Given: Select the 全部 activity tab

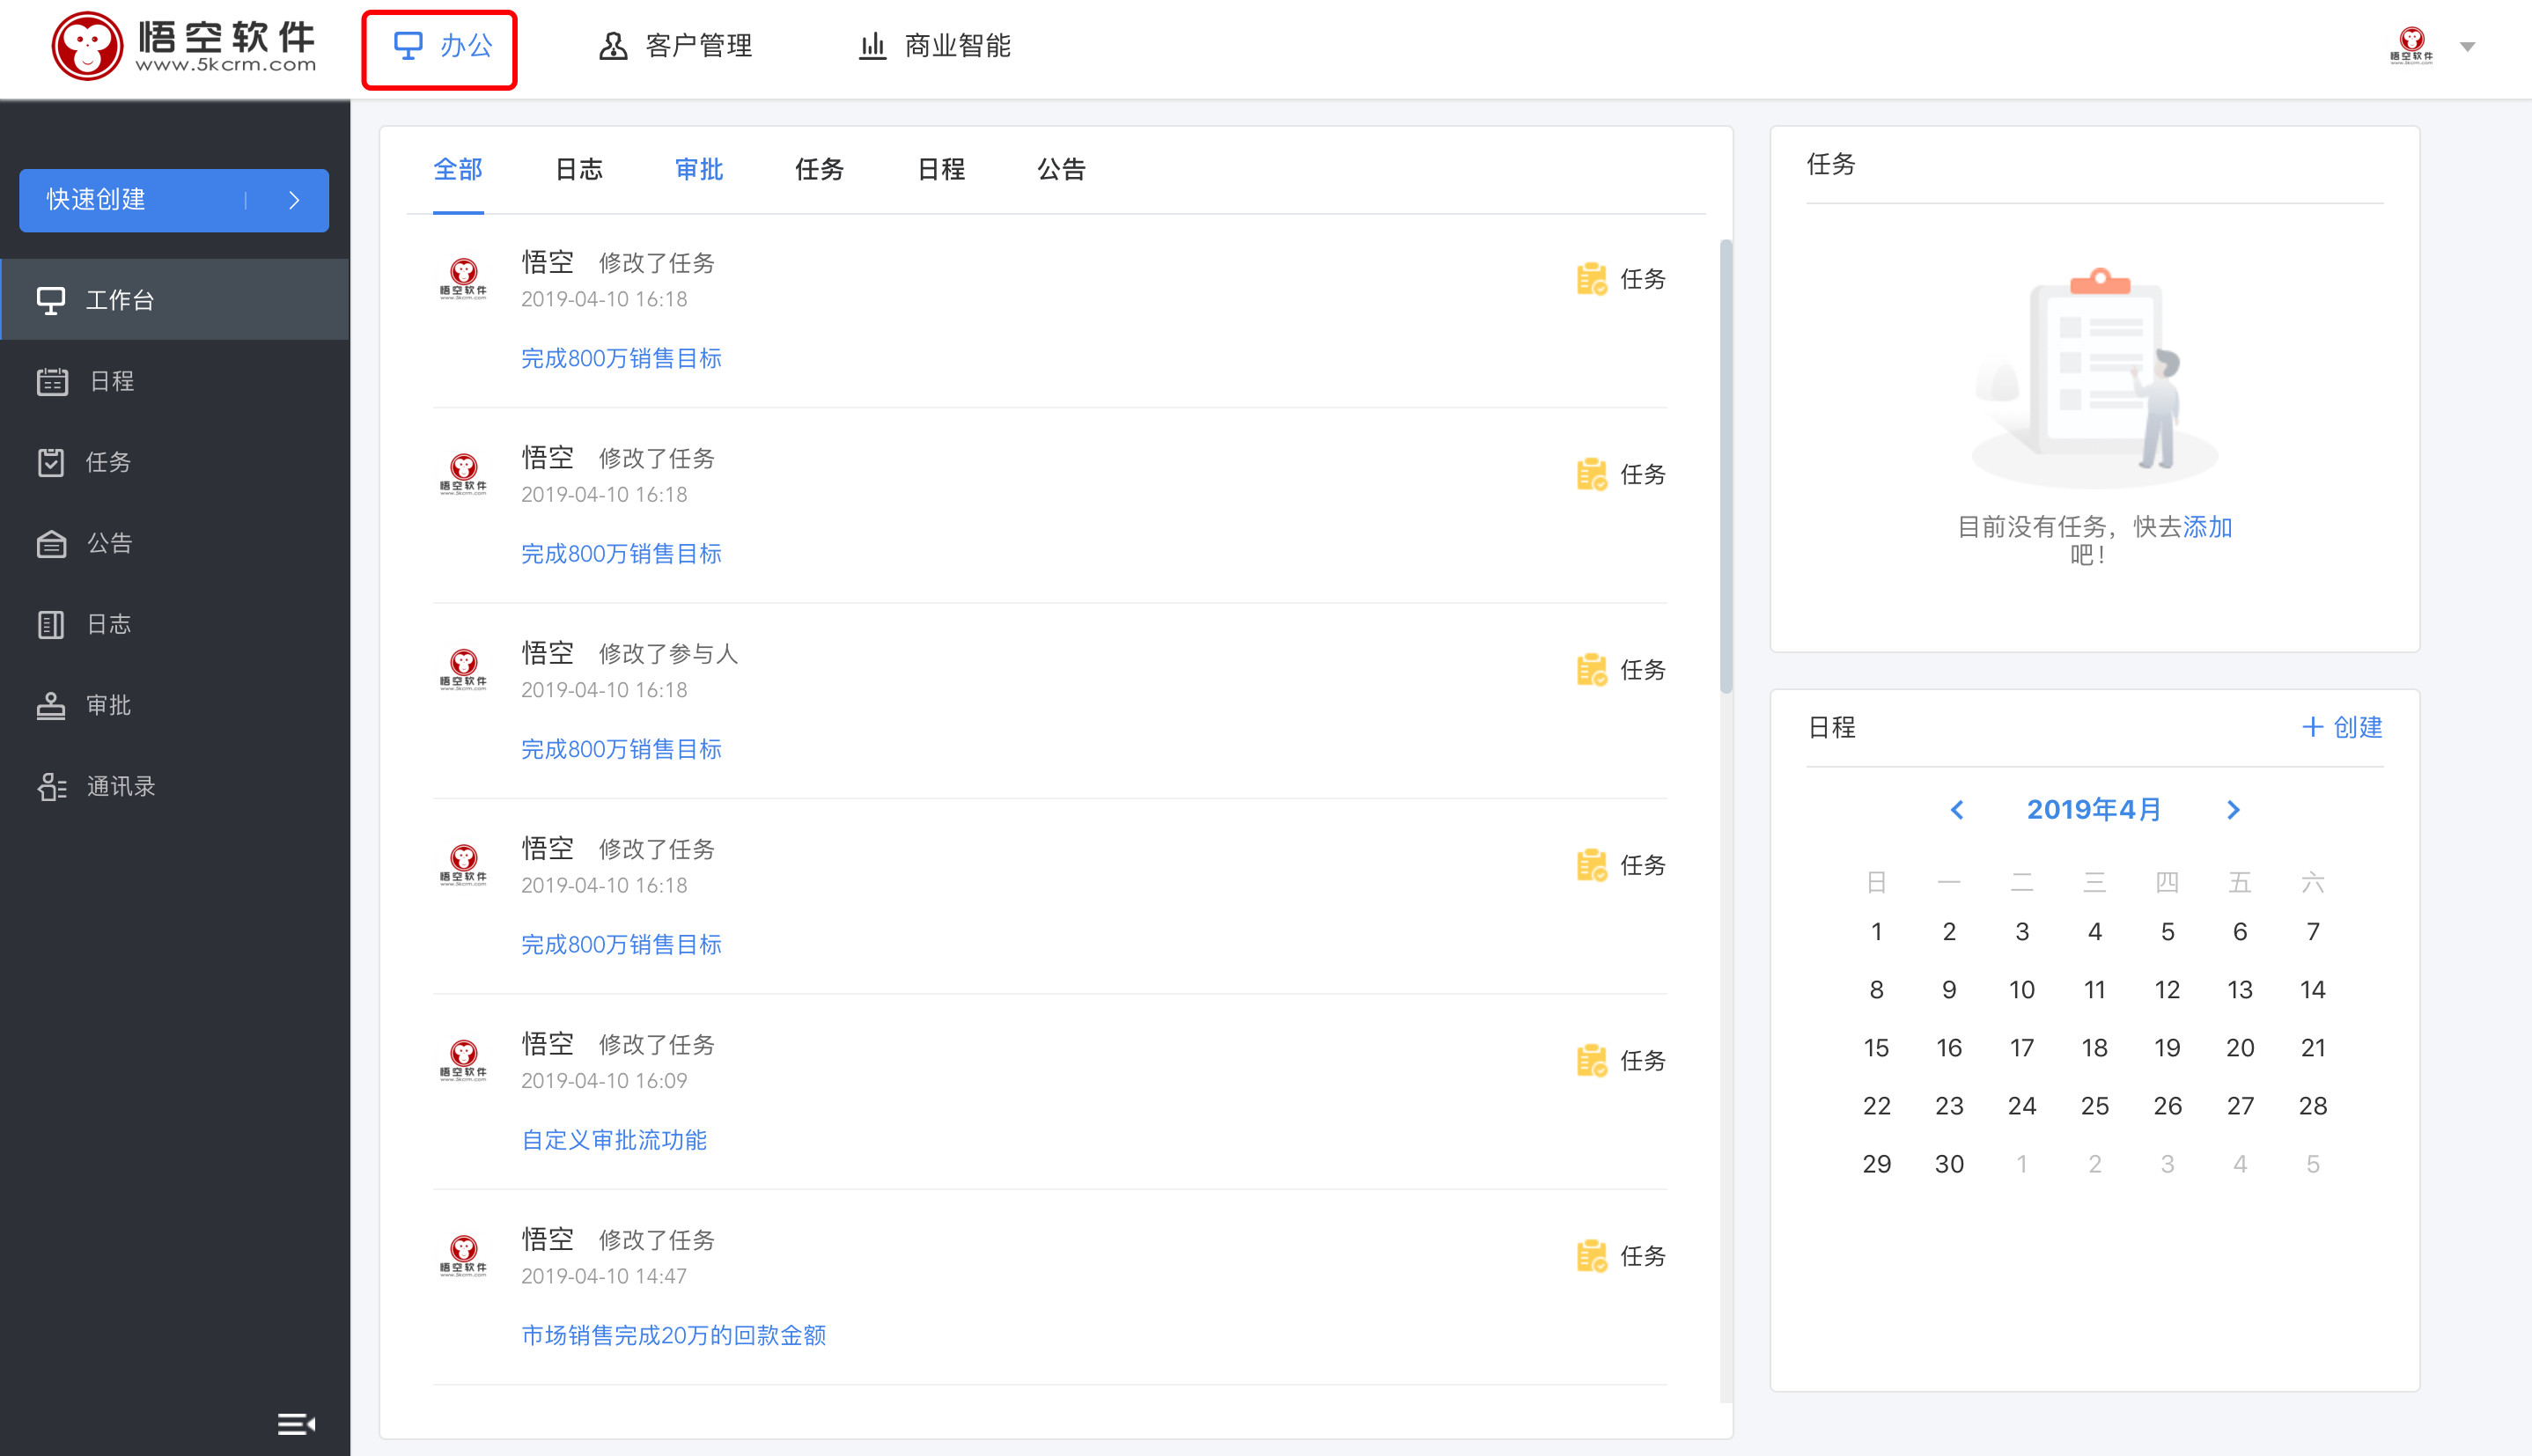Looking at the screenshot, I should [459, 169].
